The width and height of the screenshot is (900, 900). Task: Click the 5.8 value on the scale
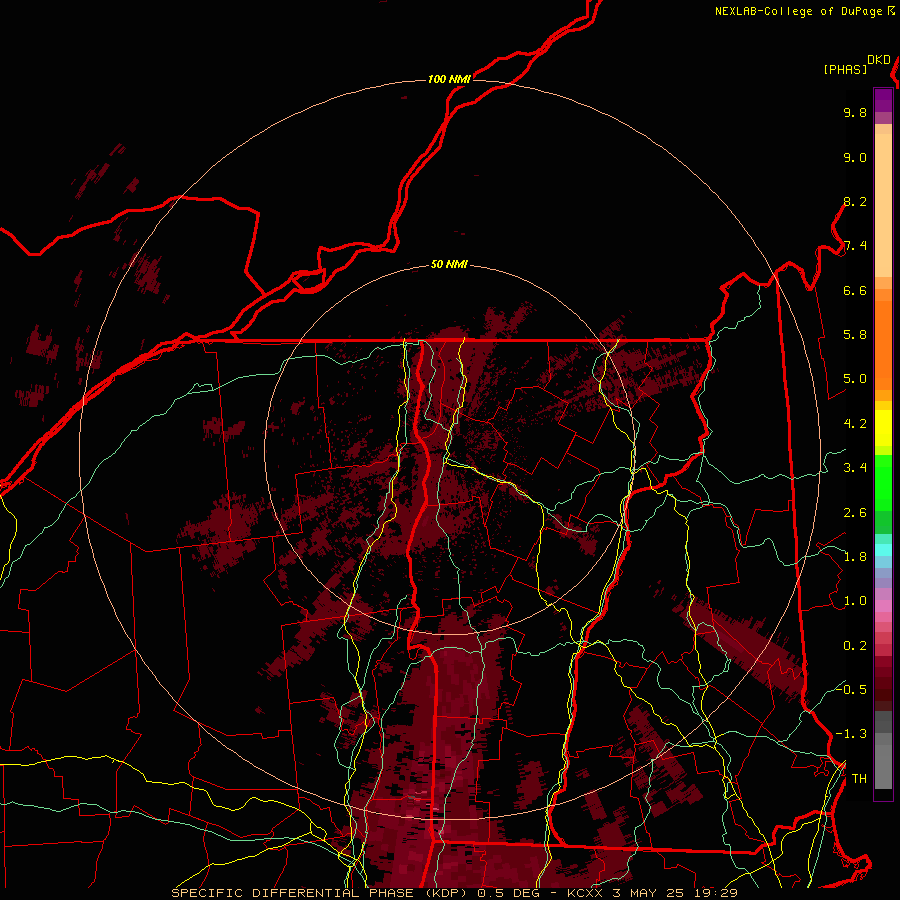(855, 335)
